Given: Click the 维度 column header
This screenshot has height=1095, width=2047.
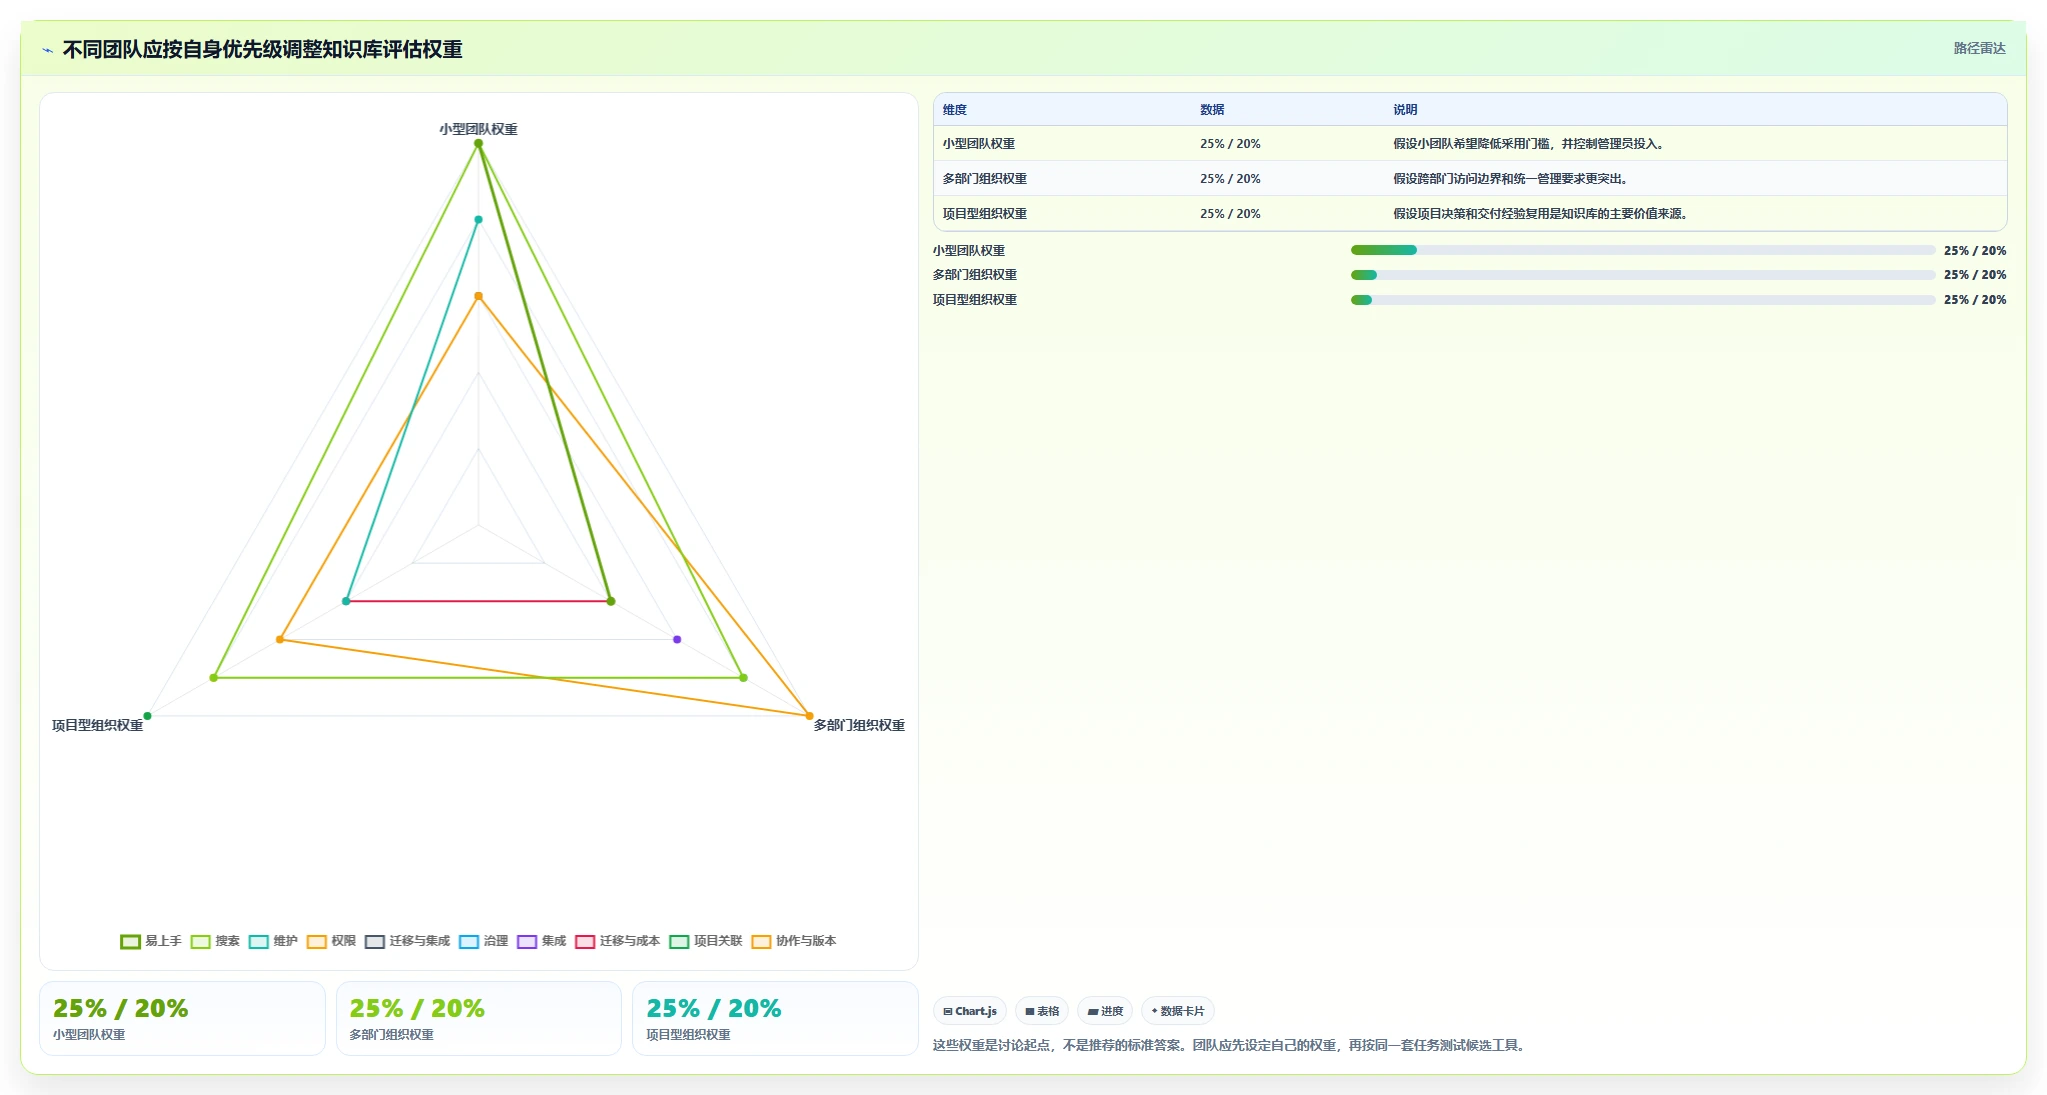Looking at the screenshot, I should click(955, 110).
